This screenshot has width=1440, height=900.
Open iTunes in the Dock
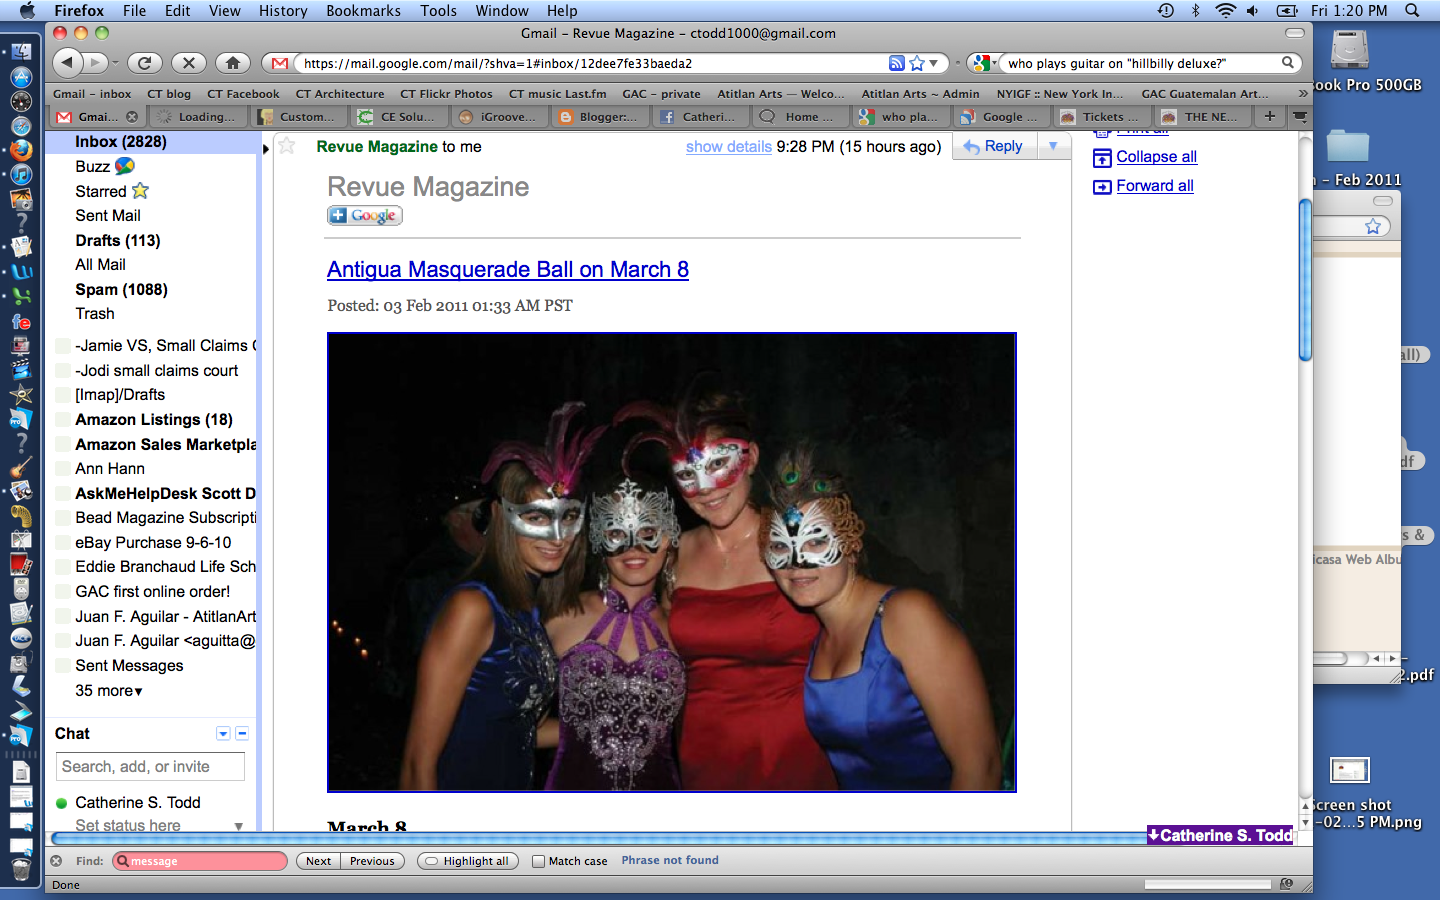click(21, 175)
